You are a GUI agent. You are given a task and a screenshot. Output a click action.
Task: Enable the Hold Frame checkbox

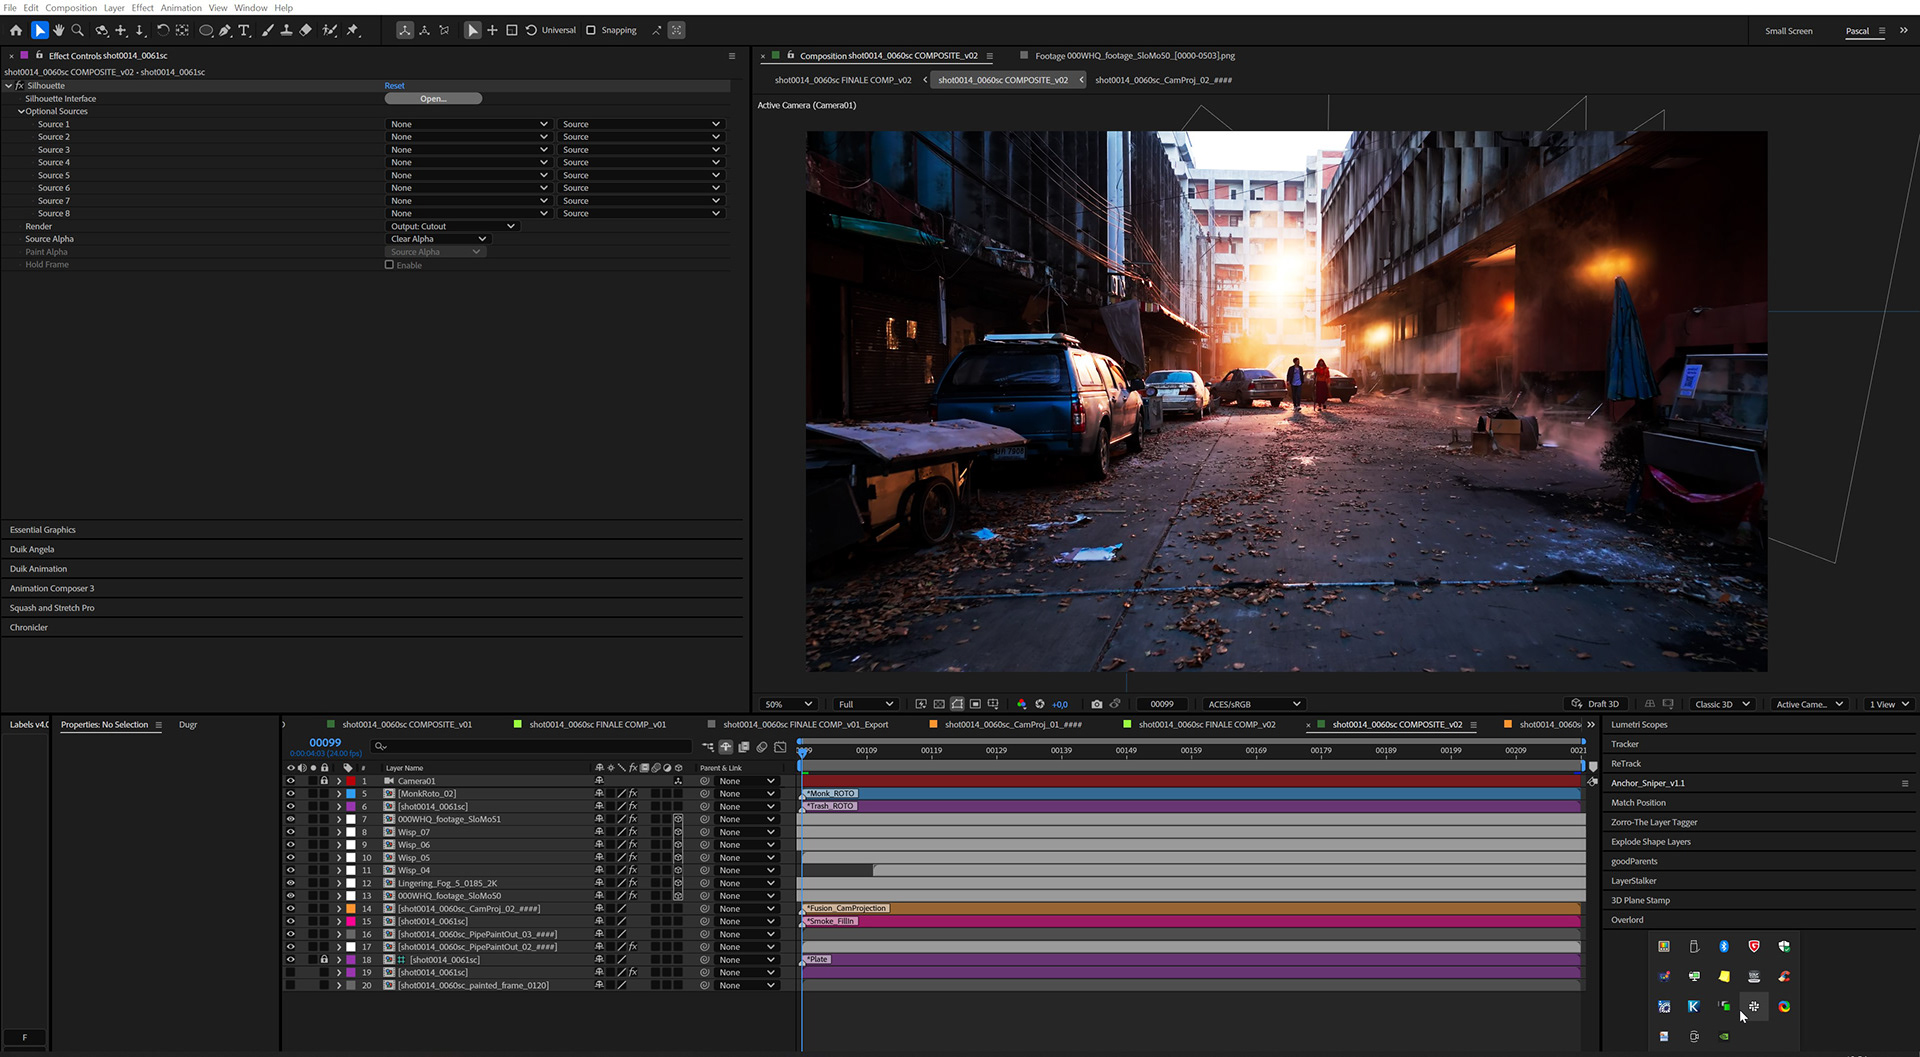389,265
